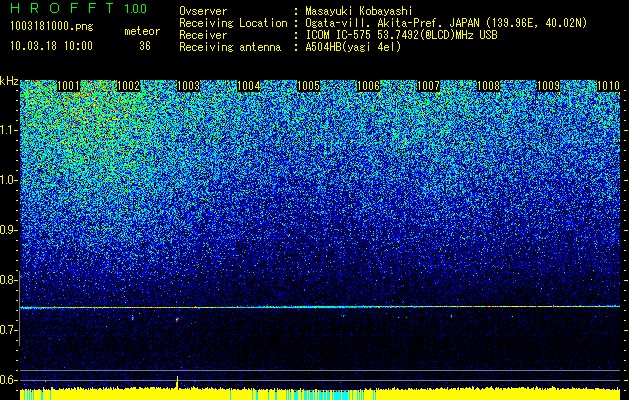Select the meteor count value 36
The image size is (629, 400).
click(x=145, y=46)
